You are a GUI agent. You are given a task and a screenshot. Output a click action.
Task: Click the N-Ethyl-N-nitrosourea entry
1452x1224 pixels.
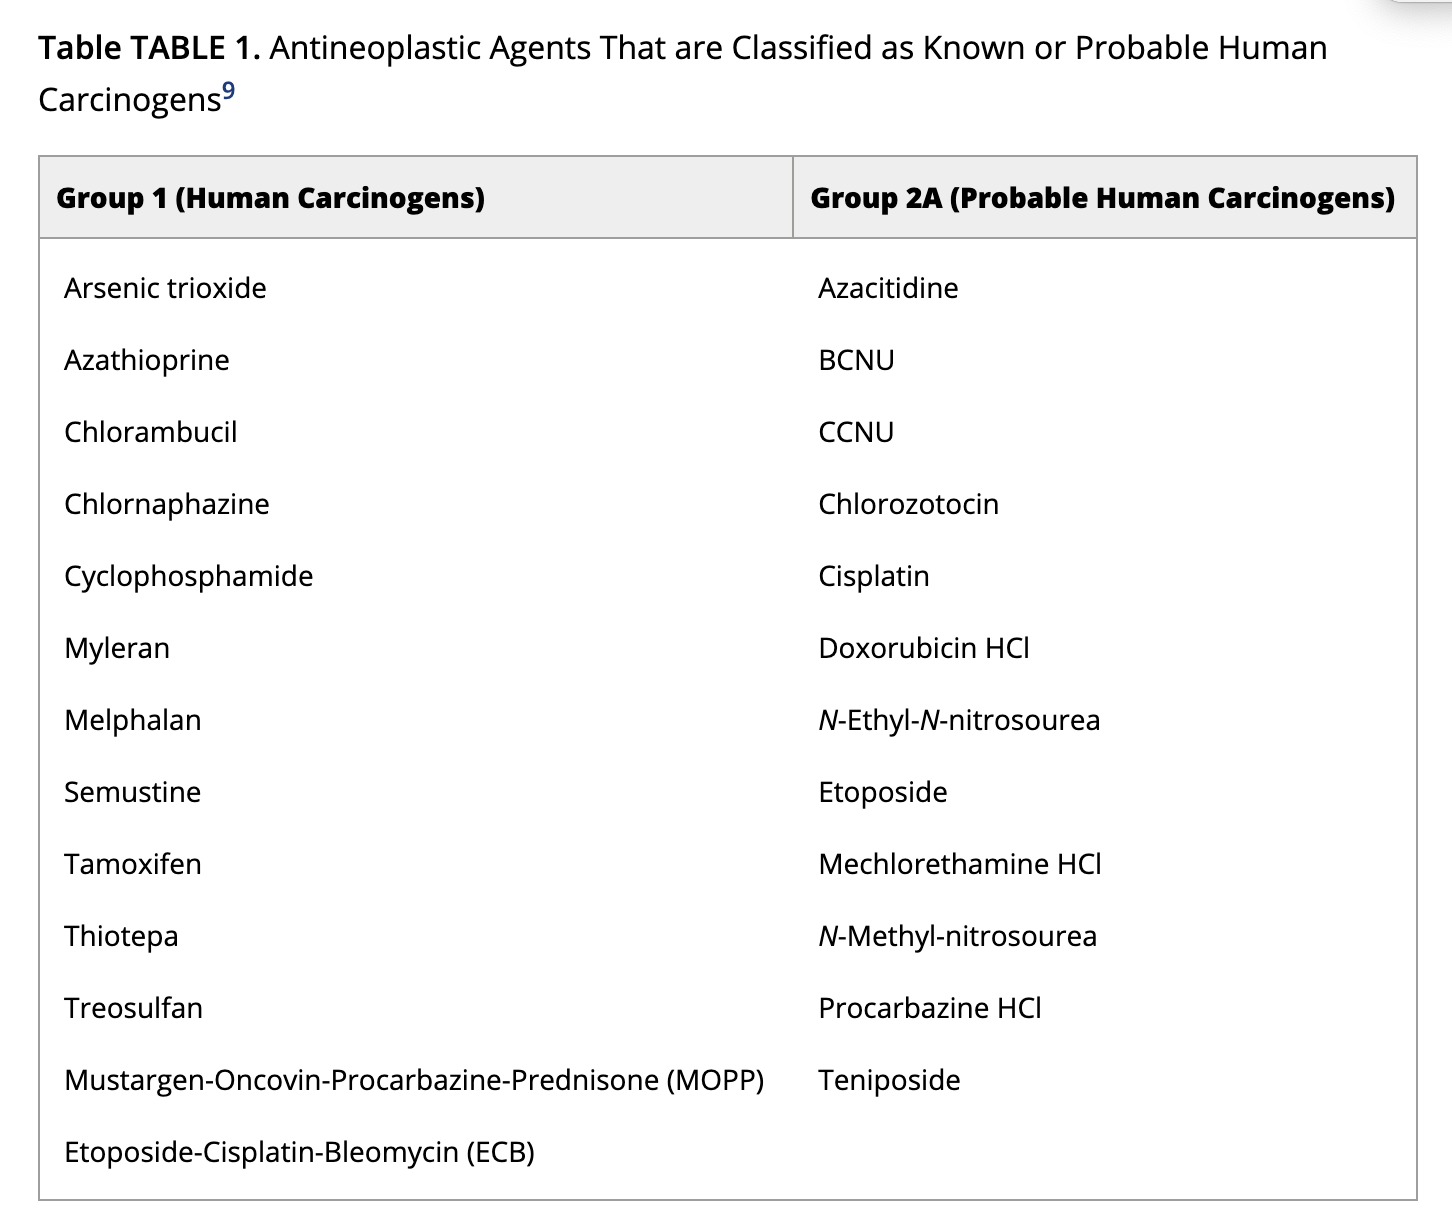coord(959,721)
